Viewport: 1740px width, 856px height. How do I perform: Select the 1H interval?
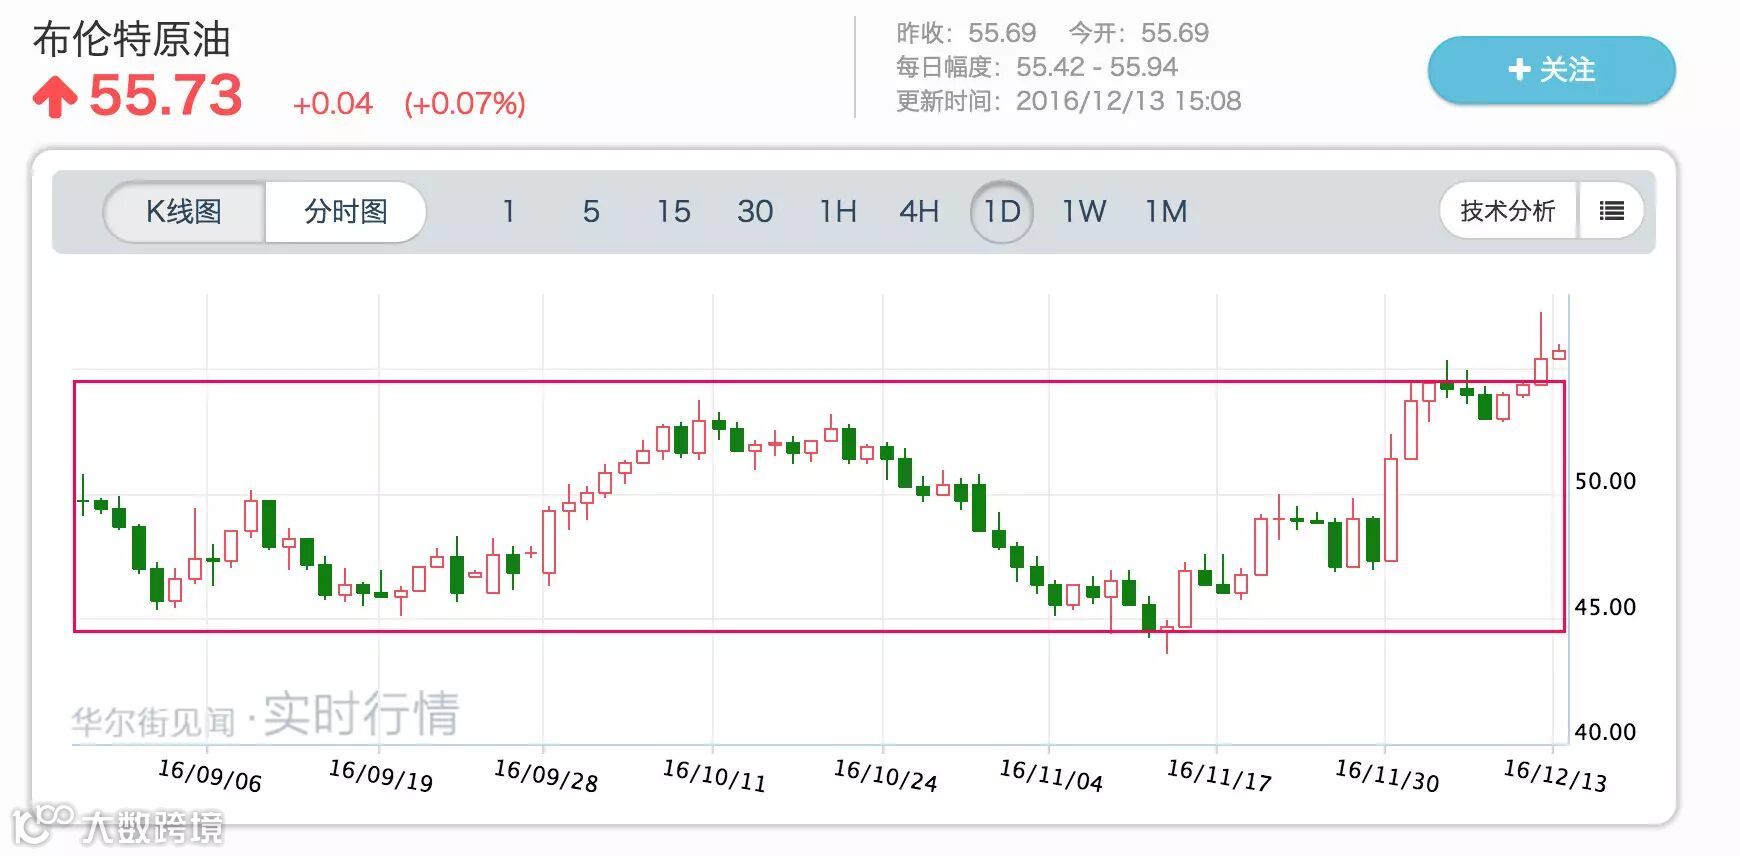pos(838,211)
